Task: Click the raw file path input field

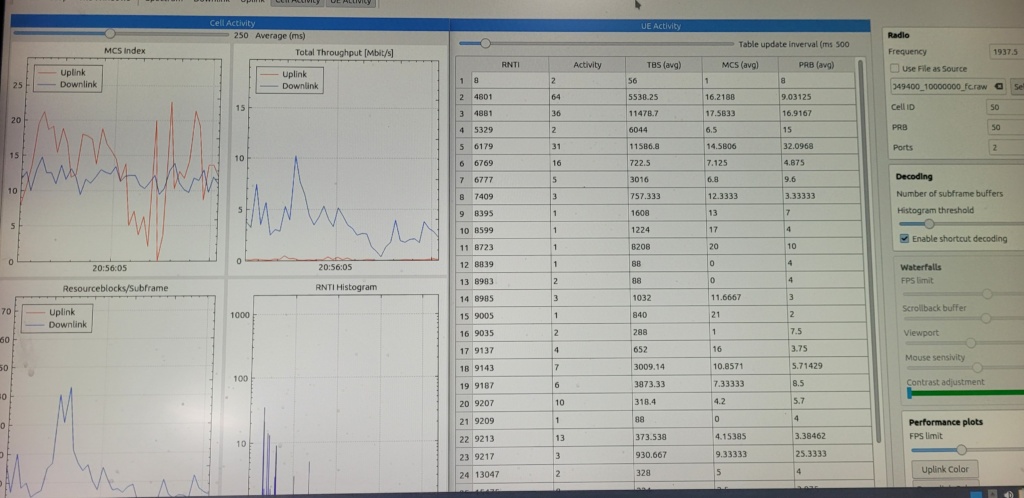Action: (x=948, y=86)
